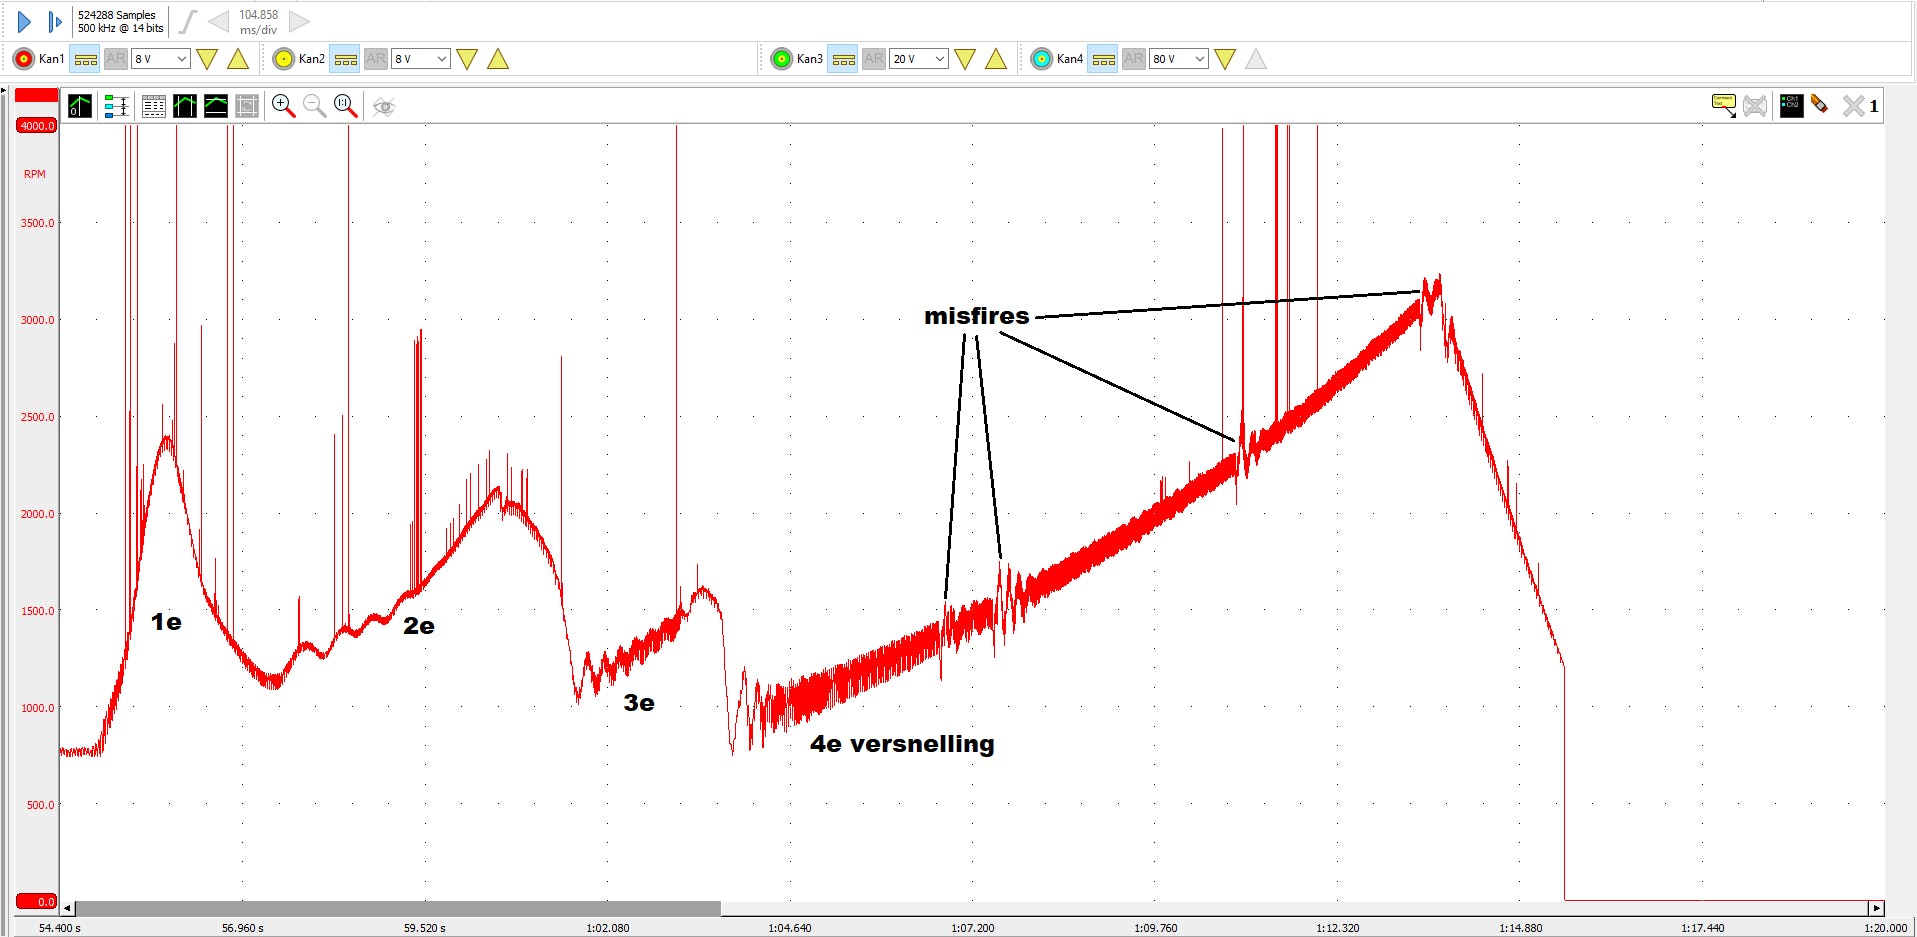Click the one-shot measurement button
Image resolution: width=1917 pixels, height=937 pixels.
tap(55, 21)
